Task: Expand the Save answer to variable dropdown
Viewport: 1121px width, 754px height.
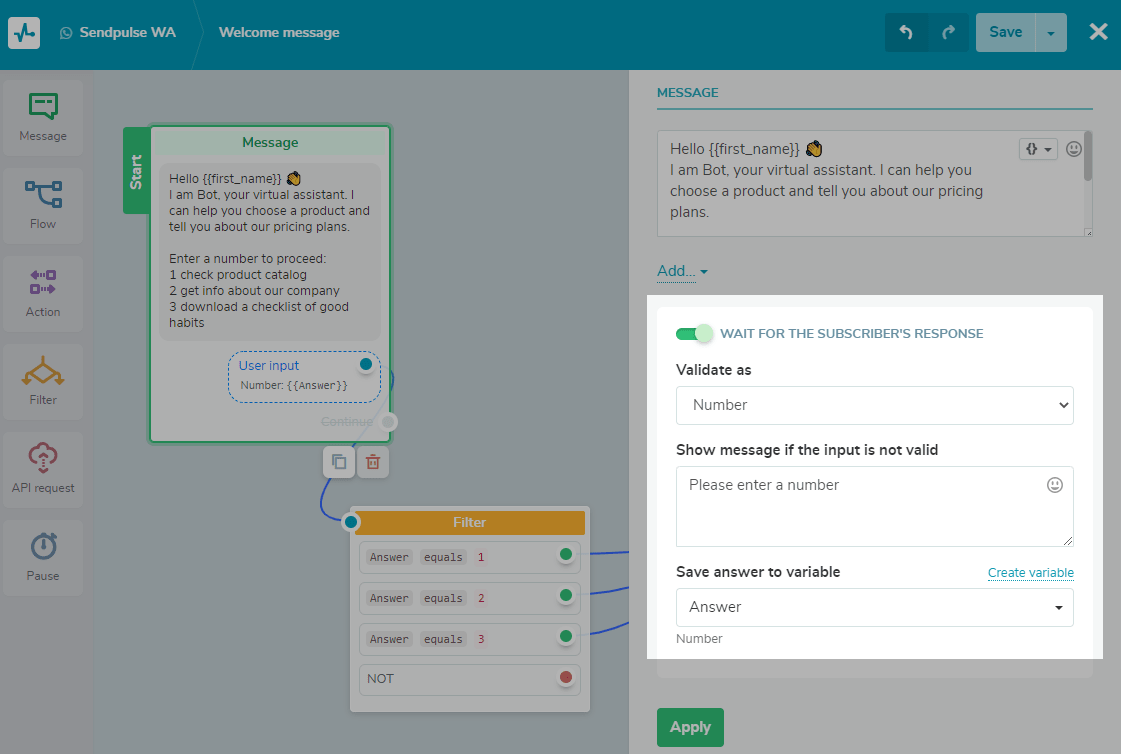Action: [x=874, y=607]
